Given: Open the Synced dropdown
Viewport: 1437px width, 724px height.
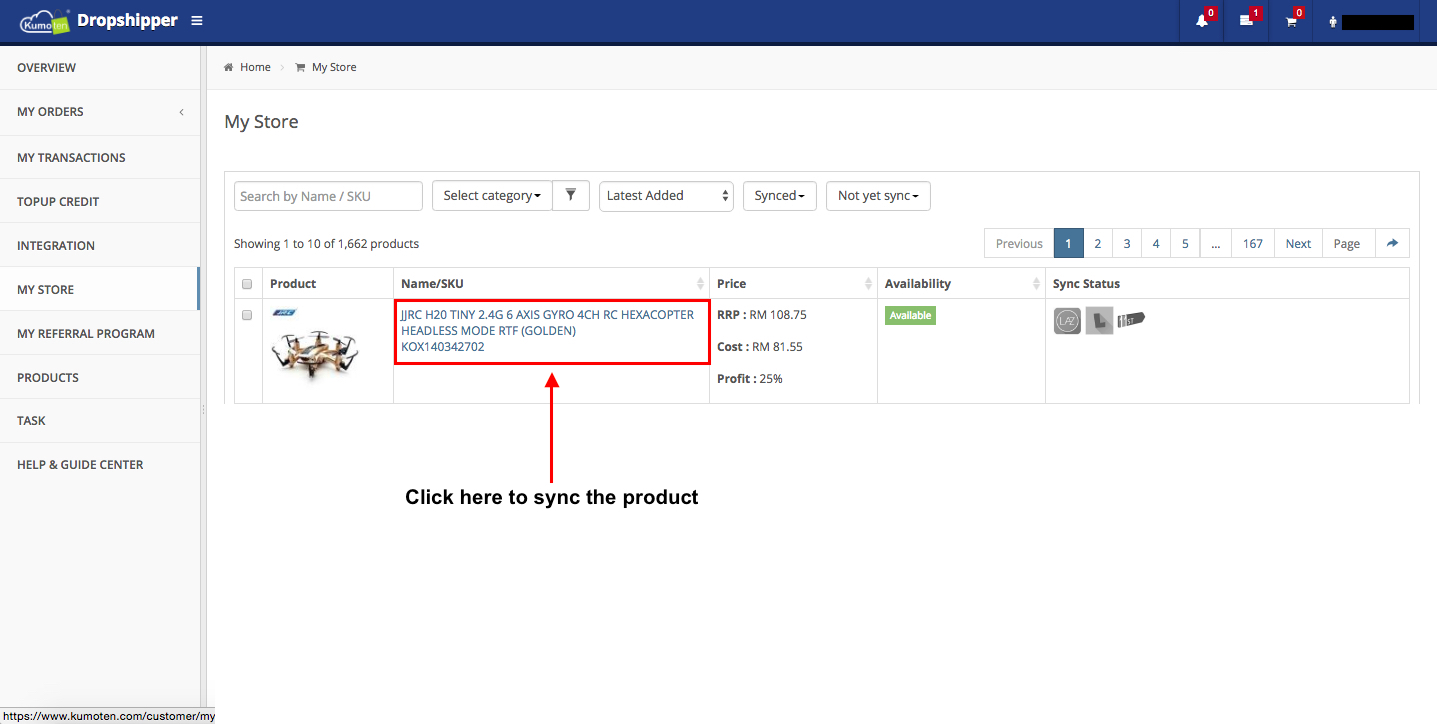Looking at the screenshot, I should click(780, 196).
